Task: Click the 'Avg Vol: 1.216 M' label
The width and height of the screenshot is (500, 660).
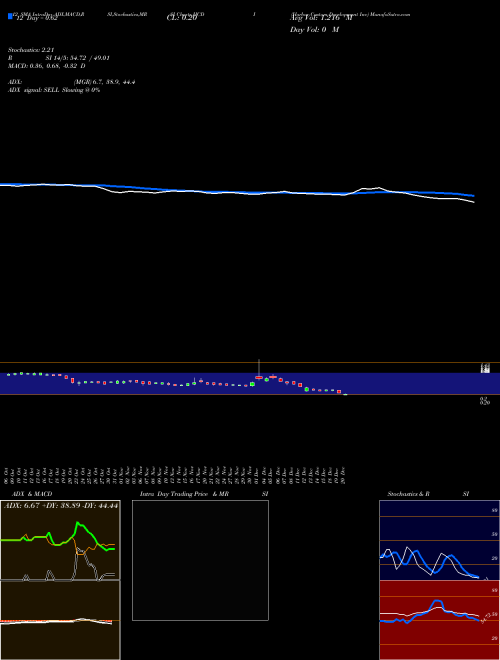Action: pos(321,18)
